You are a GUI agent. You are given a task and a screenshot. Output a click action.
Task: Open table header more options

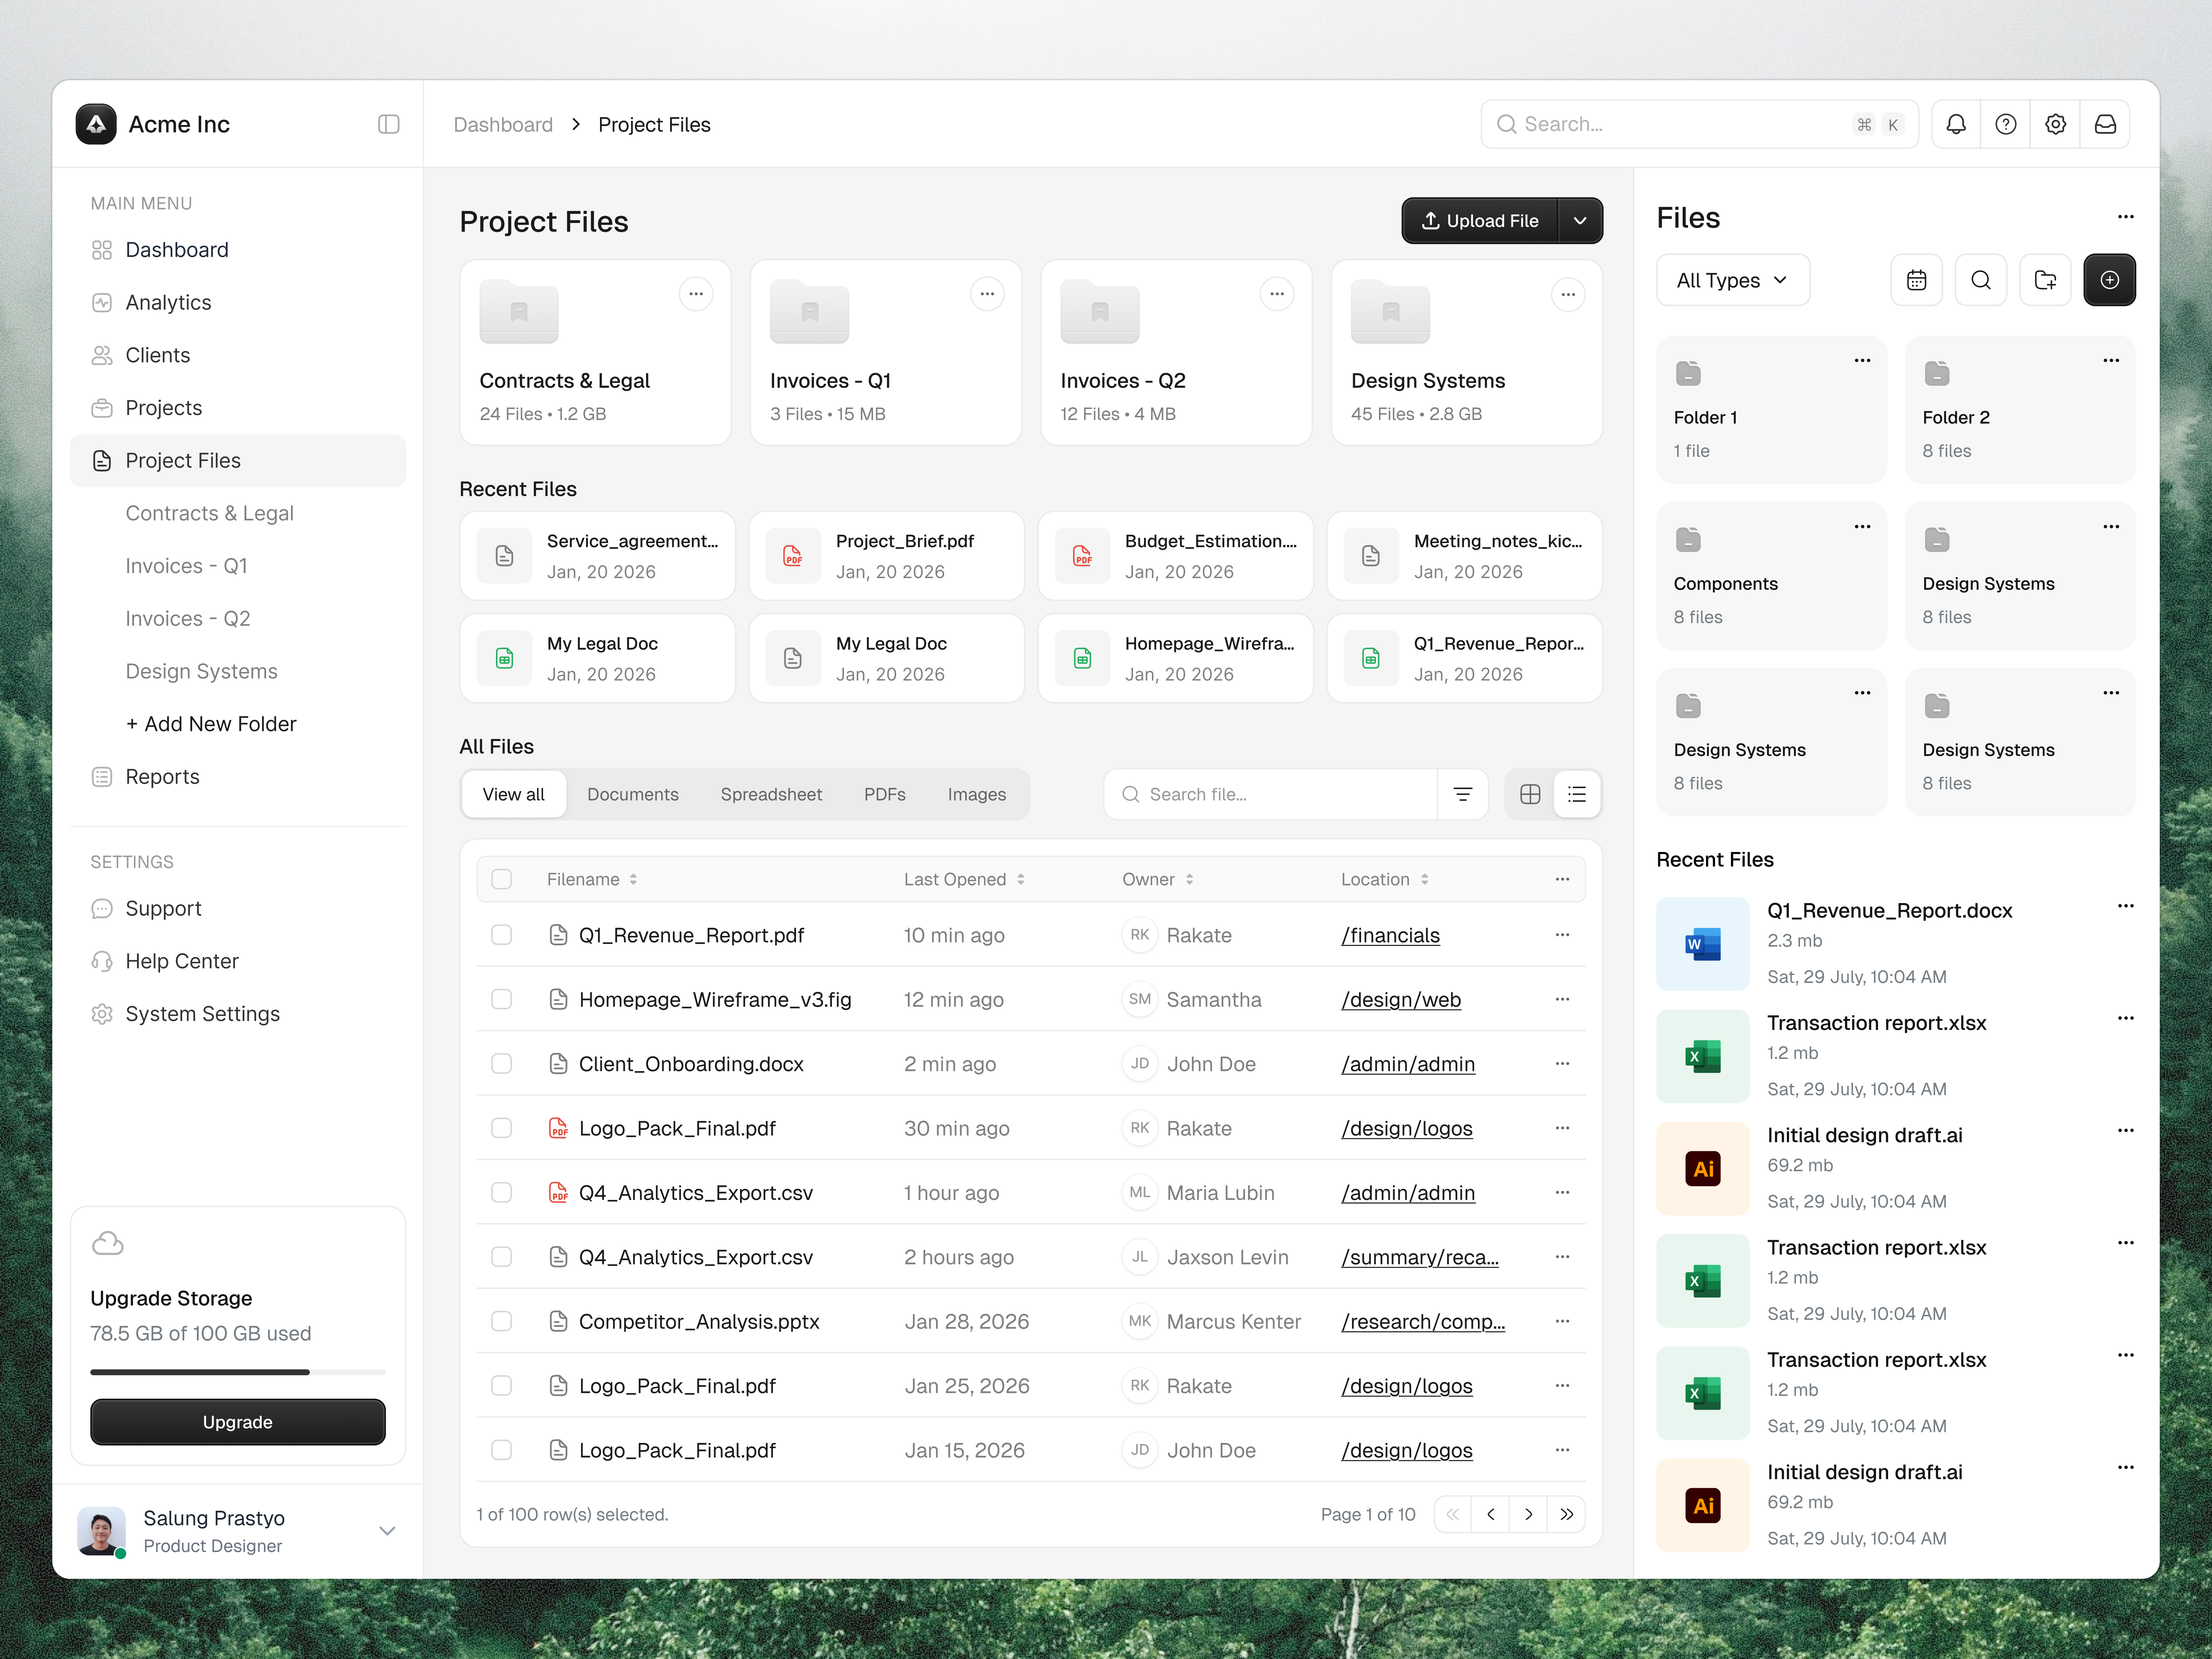tap(1562, 879)
